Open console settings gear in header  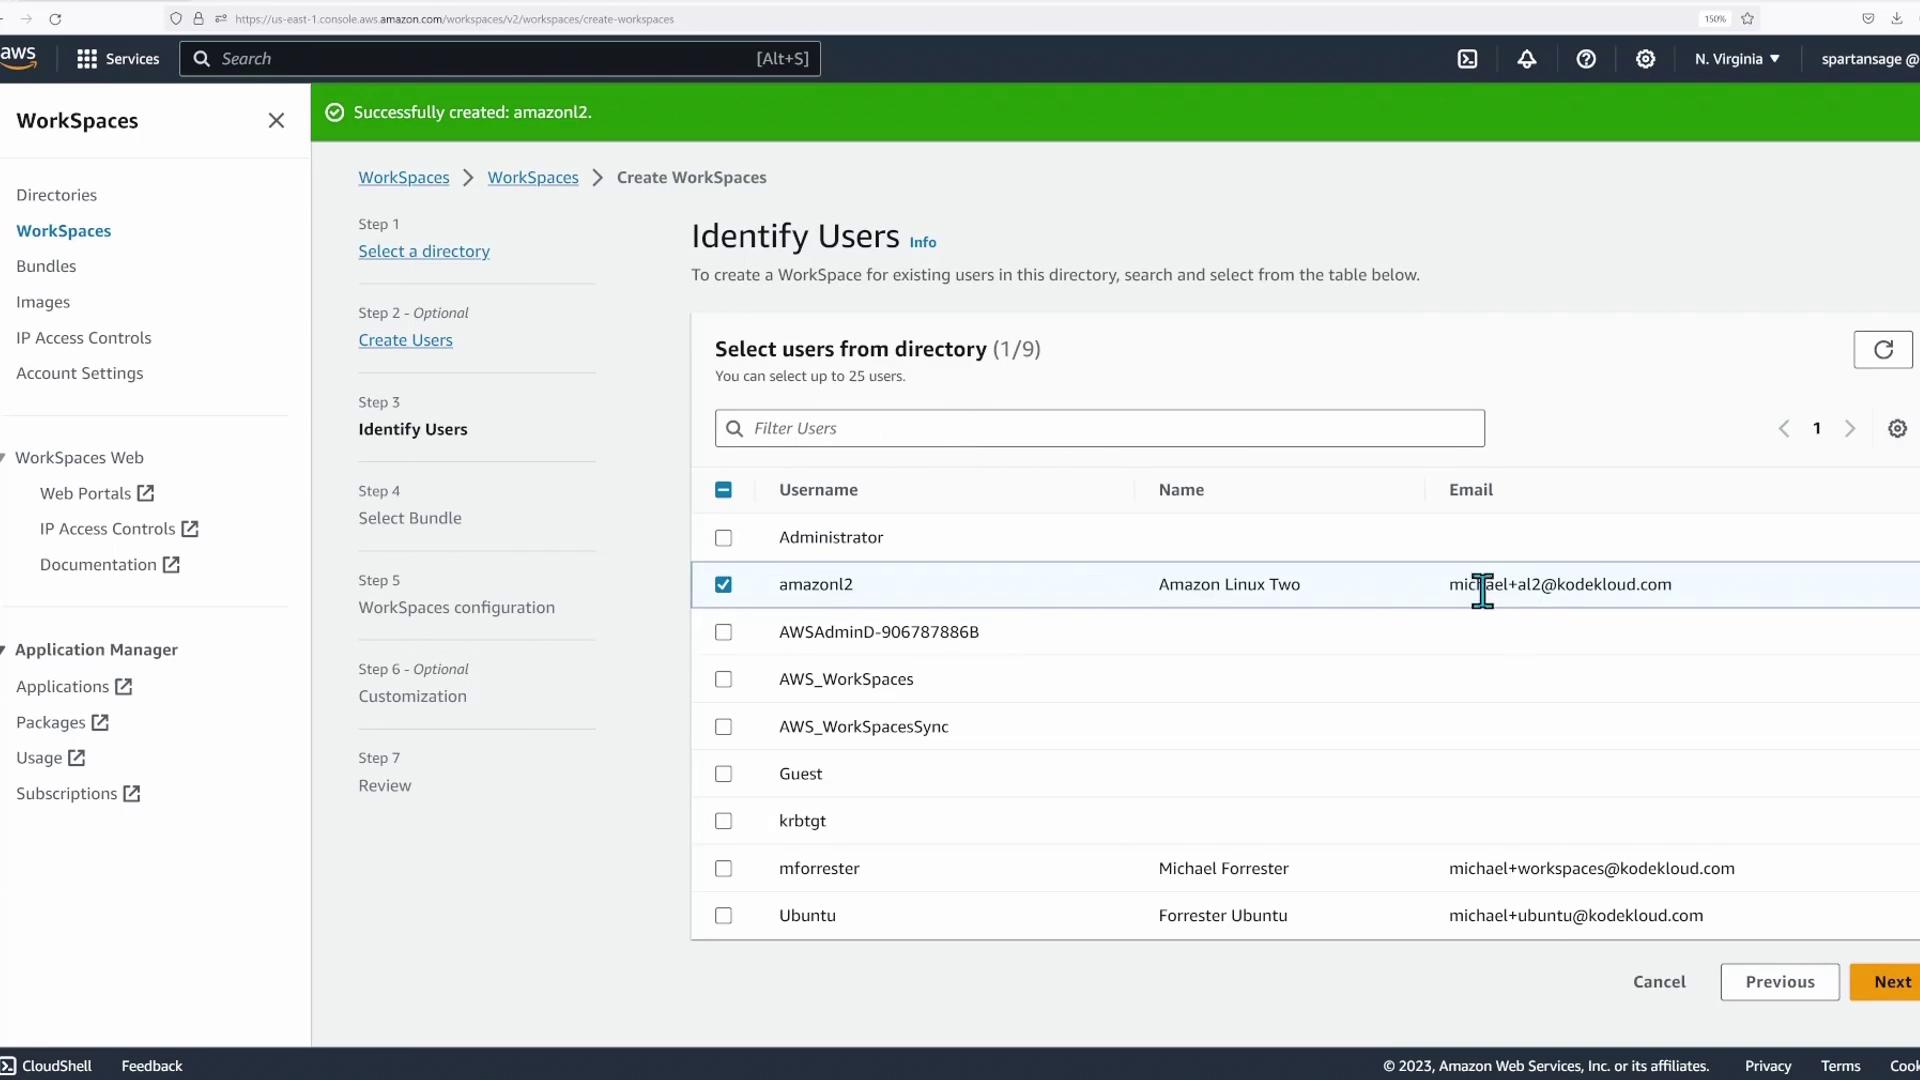pyautogui.click(x=1645, y=59)
